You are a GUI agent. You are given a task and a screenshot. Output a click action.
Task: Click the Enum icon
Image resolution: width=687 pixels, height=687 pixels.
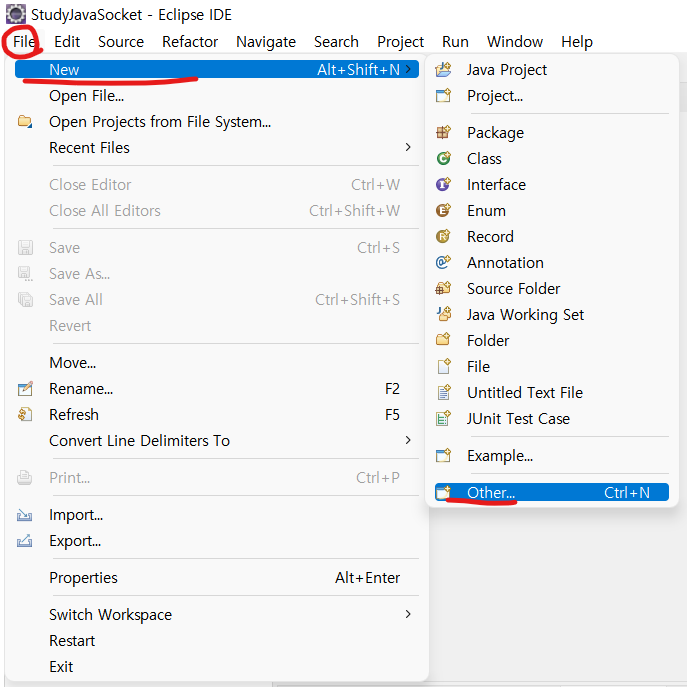(x=443, y=210)
